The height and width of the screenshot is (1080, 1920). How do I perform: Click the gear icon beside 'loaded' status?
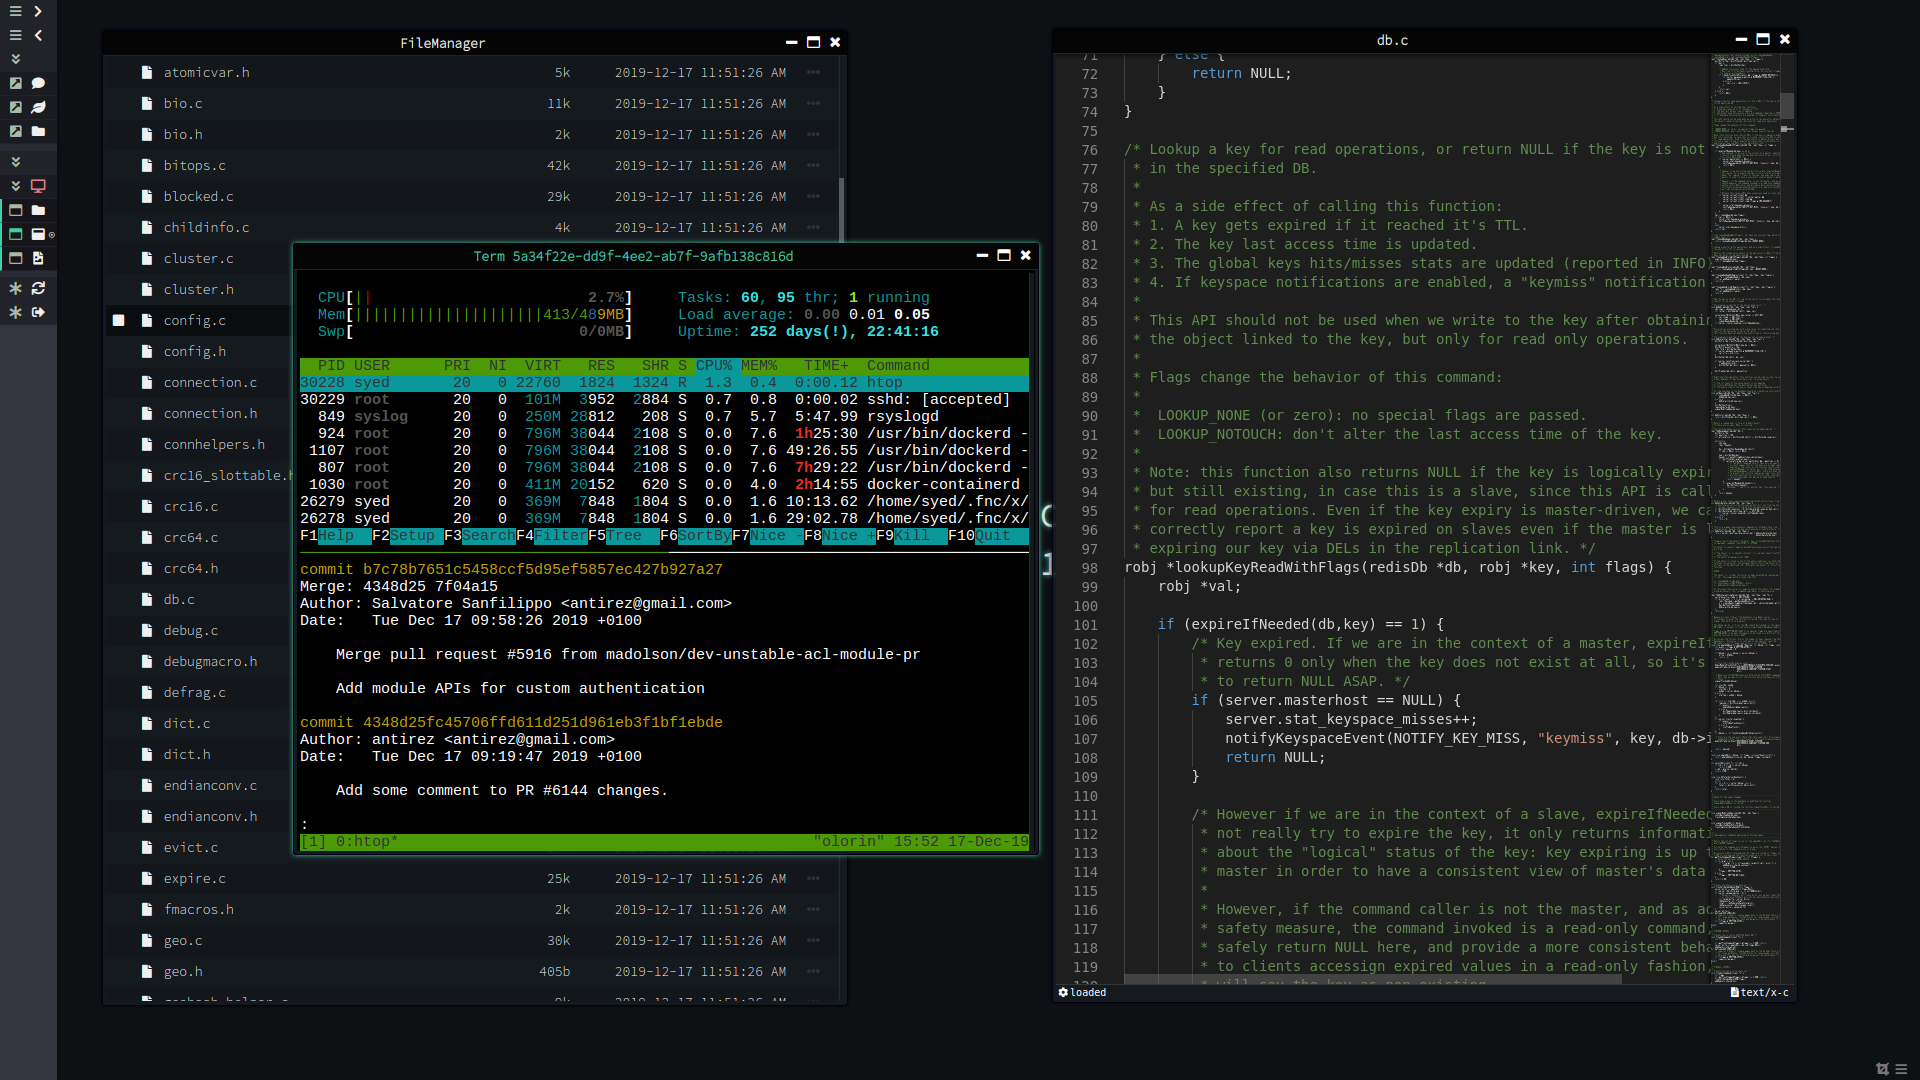[1063, 992]
